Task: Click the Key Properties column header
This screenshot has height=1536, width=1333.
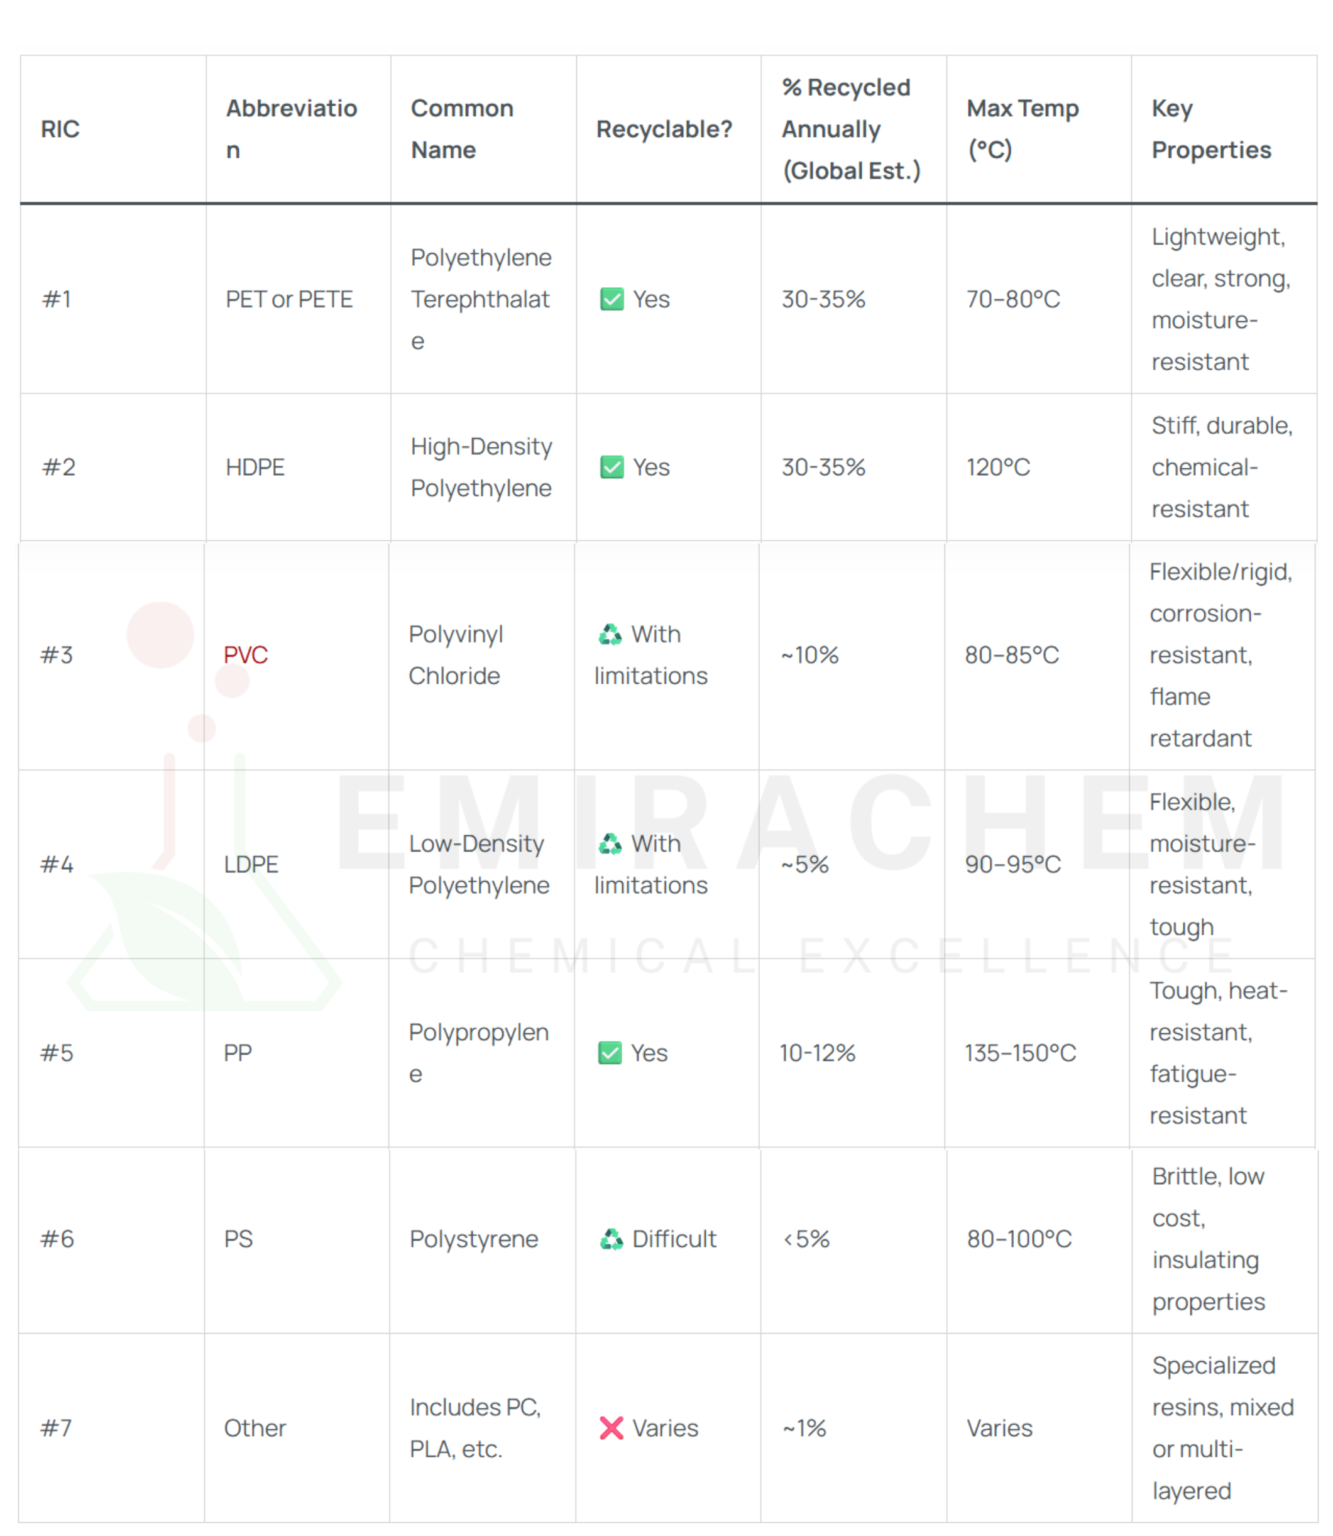Action: coord(1211,129)
